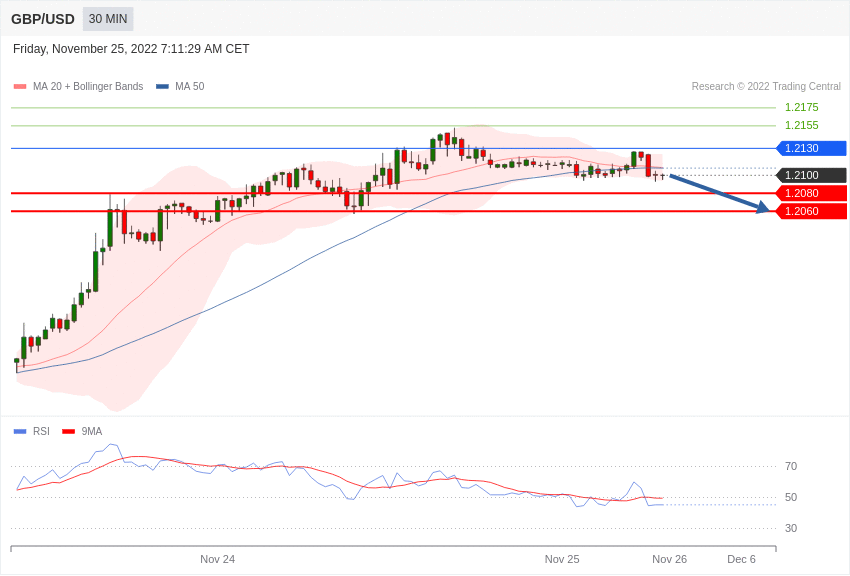Click the MA 50 legend swatch
The height and width of the screenshot is (576, 850).
click(x=162, y=87)
